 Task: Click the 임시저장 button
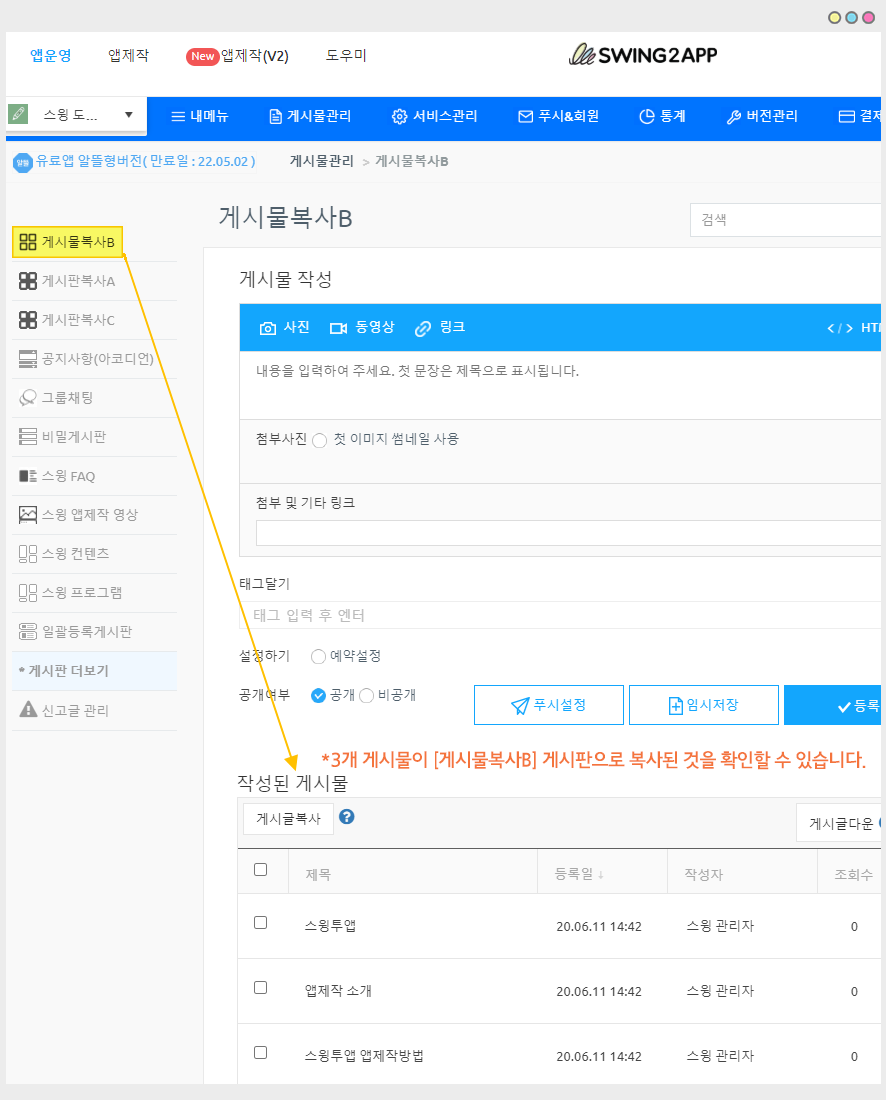point(703,705)
